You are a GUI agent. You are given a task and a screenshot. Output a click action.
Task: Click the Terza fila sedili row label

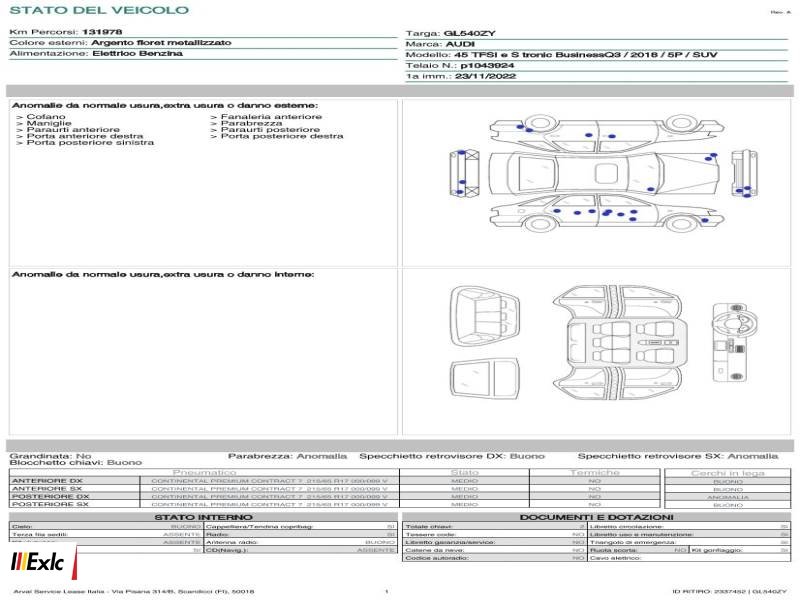40,534
